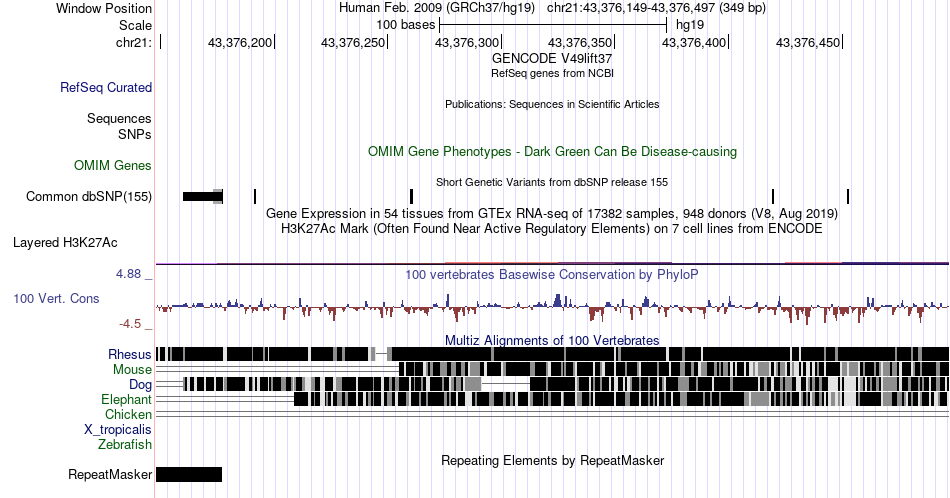Click the Window Position label
Screen dimensions: 950x498
[104, 8]
